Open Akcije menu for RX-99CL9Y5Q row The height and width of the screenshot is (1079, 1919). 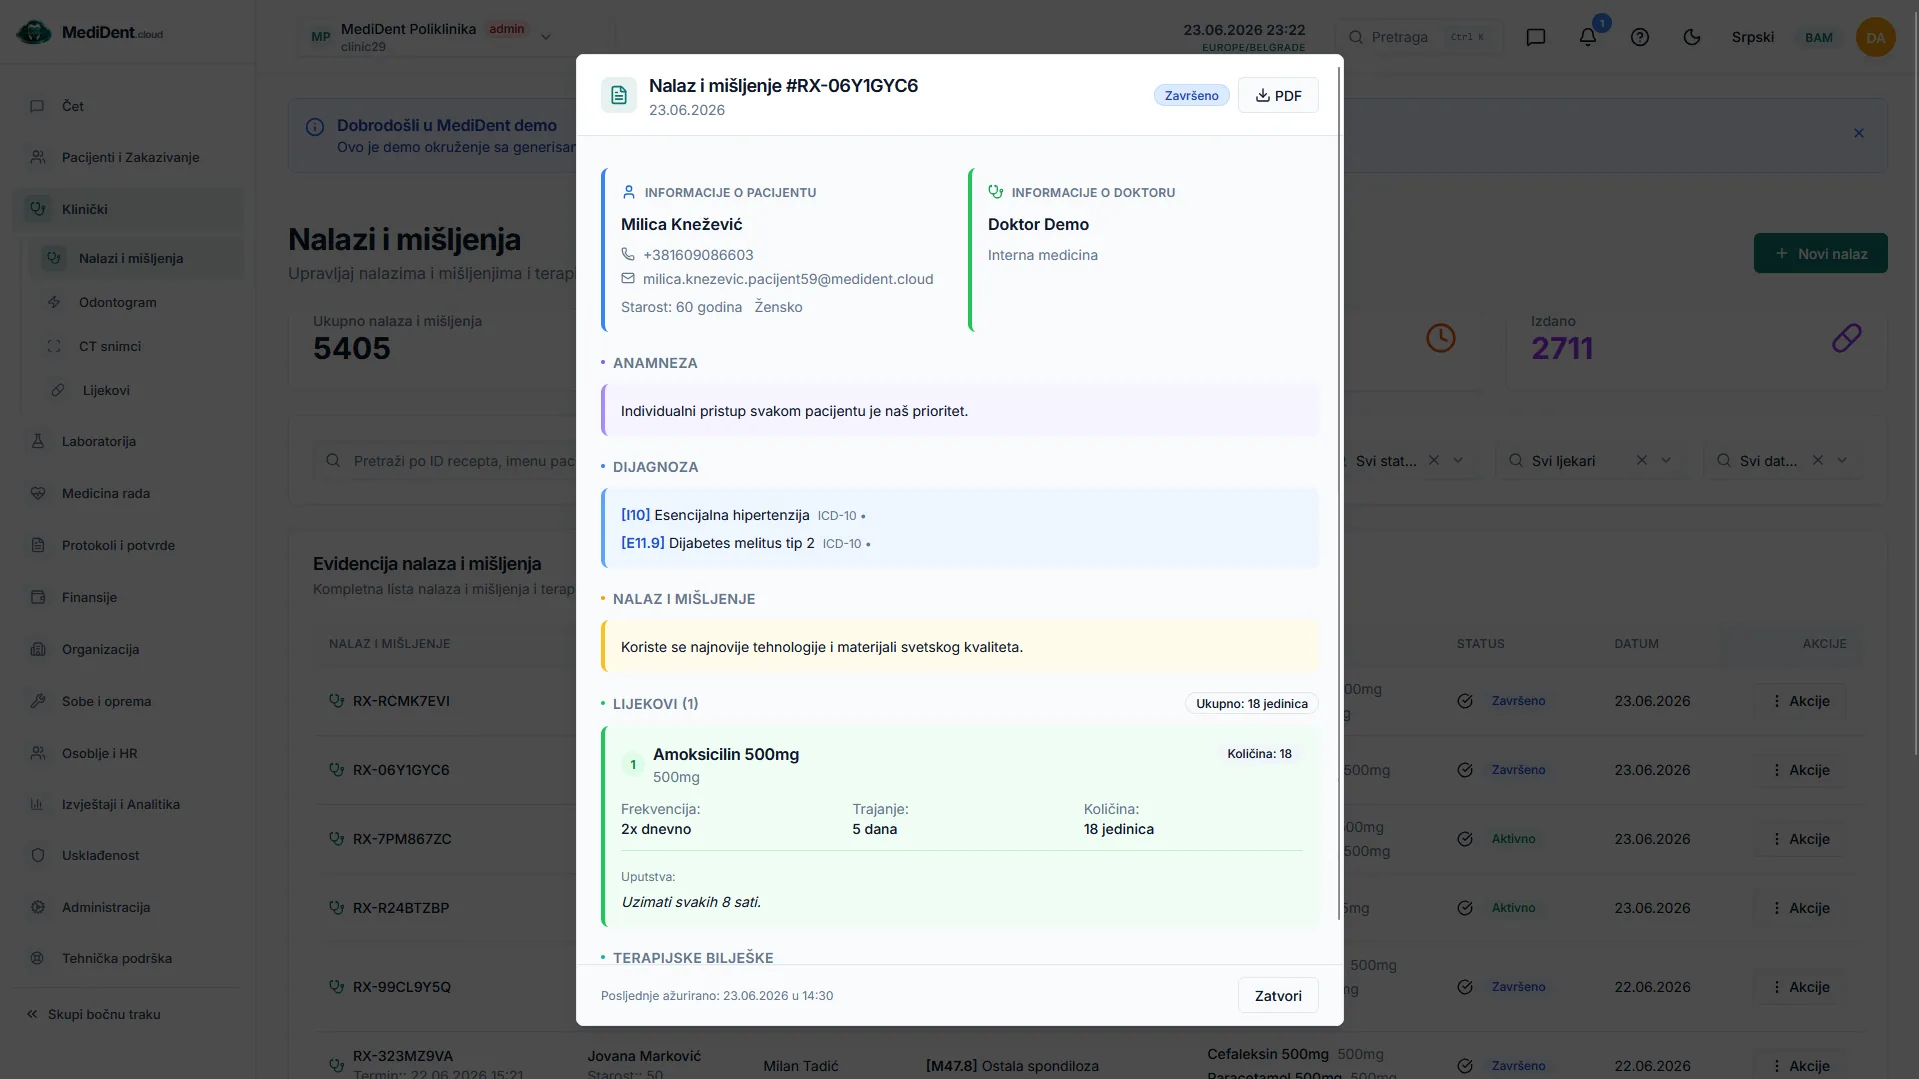pyautogui.click(x=1800, y=987)
